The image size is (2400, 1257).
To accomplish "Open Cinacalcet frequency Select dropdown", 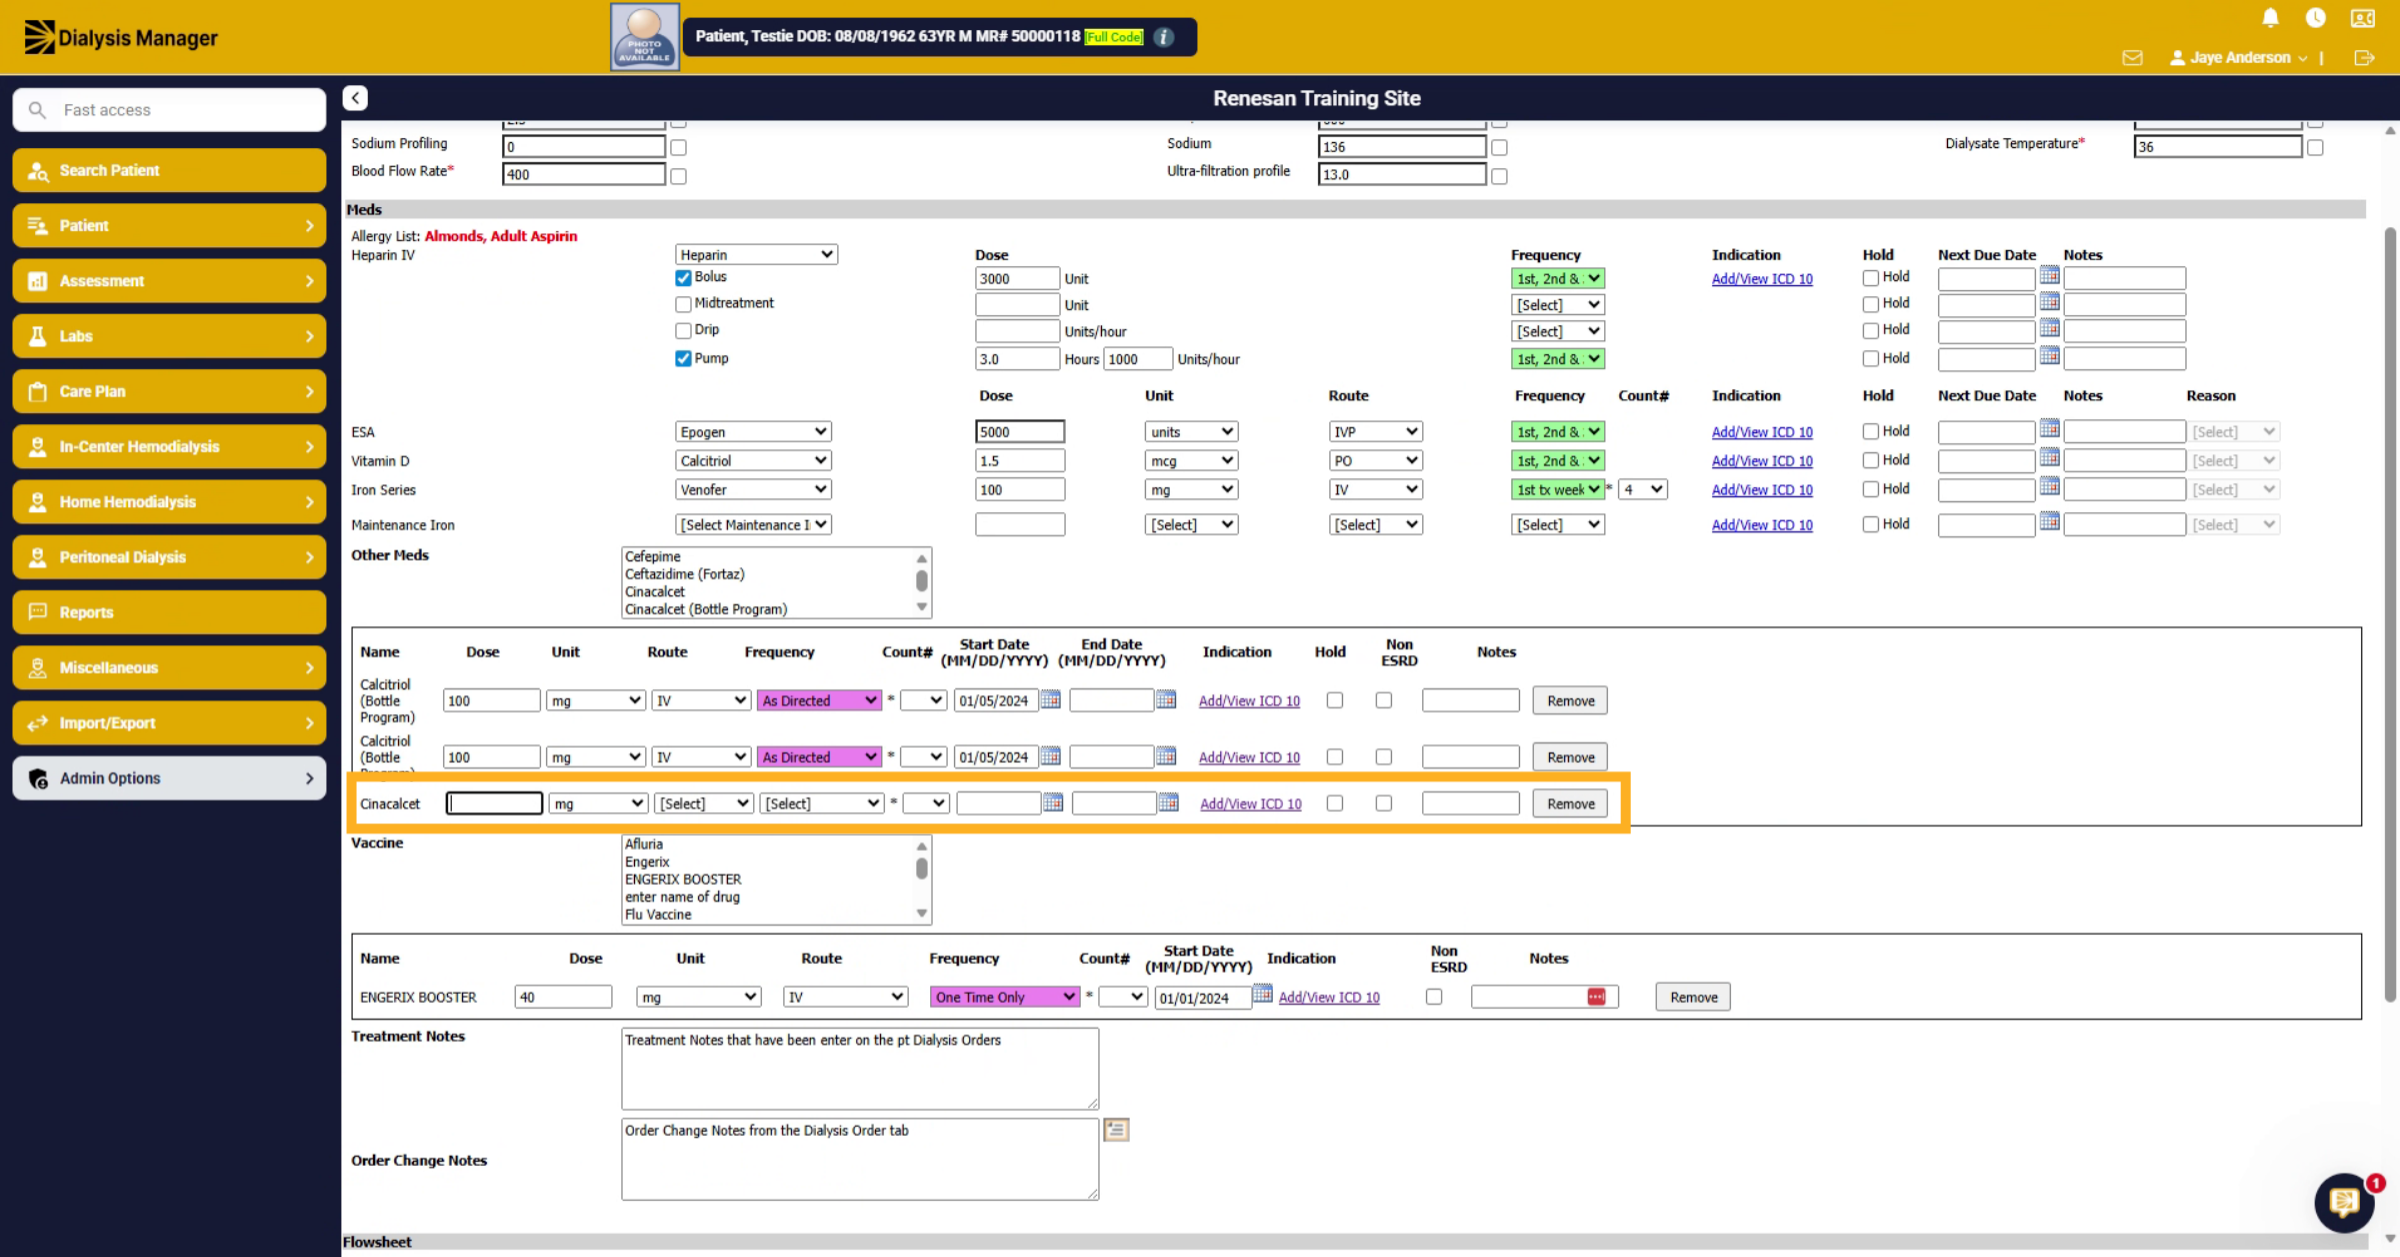I will pyautogui.click(x=821, y=804).
